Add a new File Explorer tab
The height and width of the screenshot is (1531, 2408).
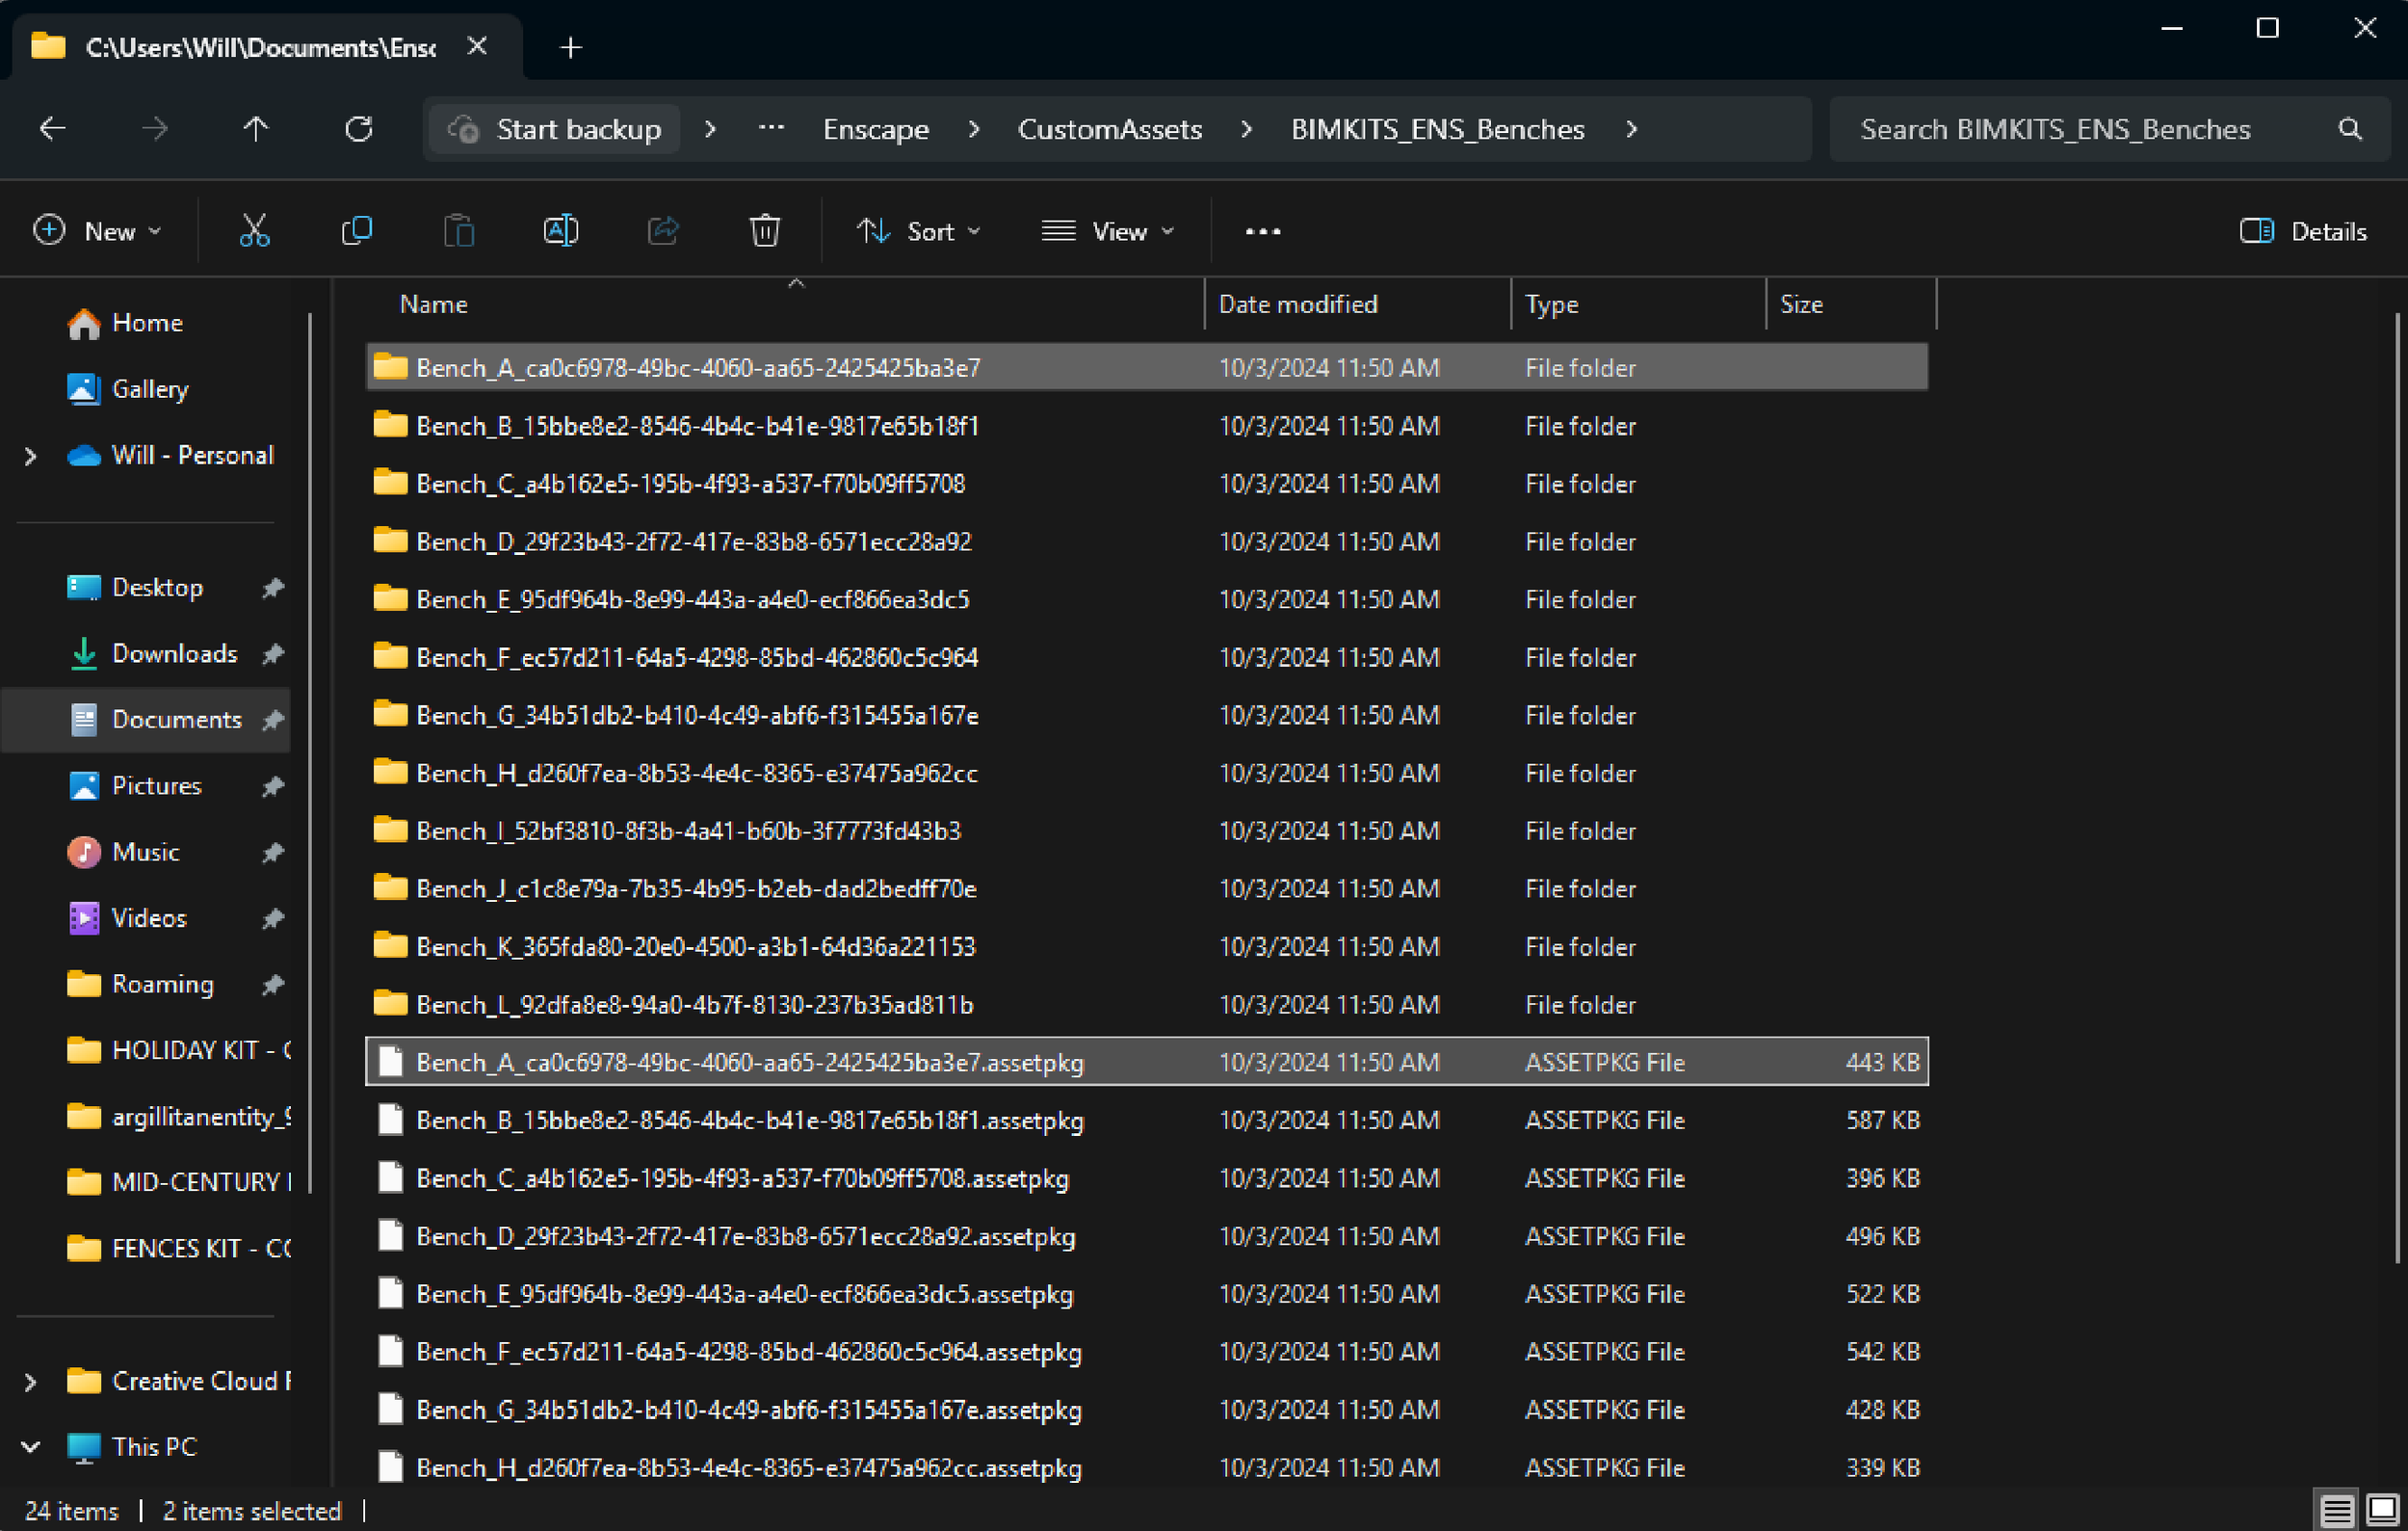[570, 47]
